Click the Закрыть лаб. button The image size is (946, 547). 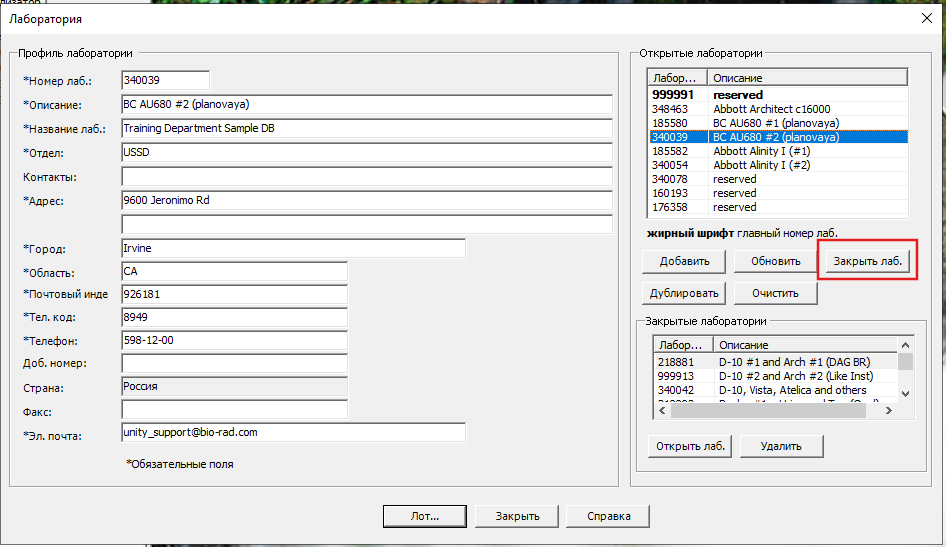coord(867,262)
